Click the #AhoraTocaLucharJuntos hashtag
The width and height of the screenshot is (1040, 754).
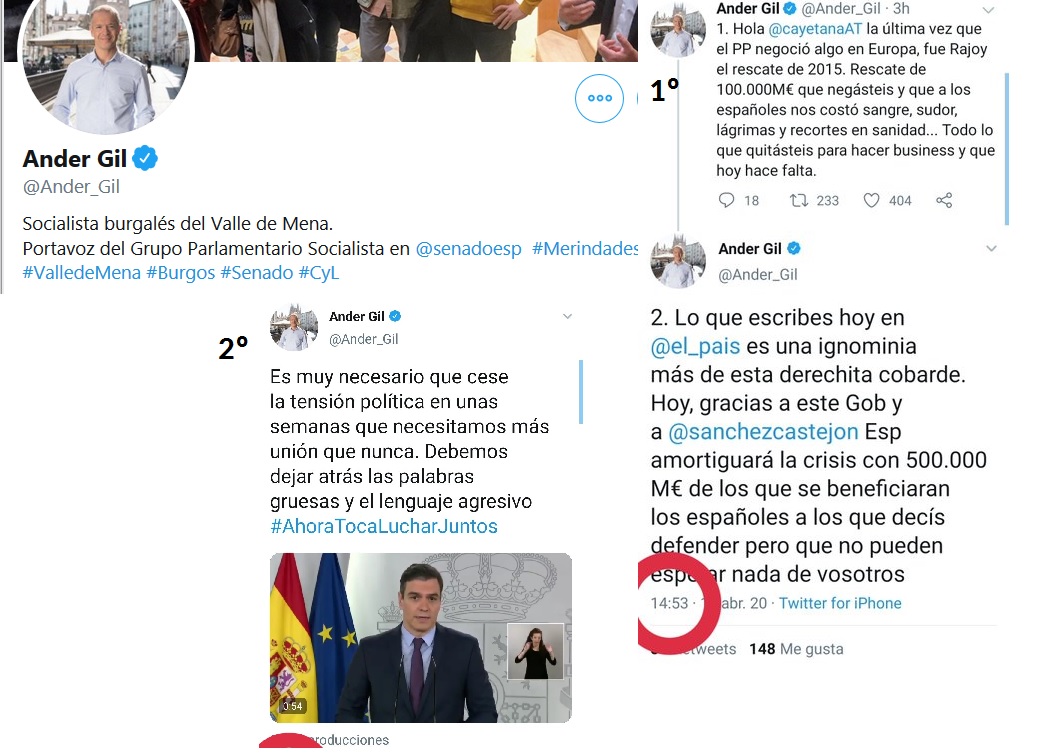point(383,527)
